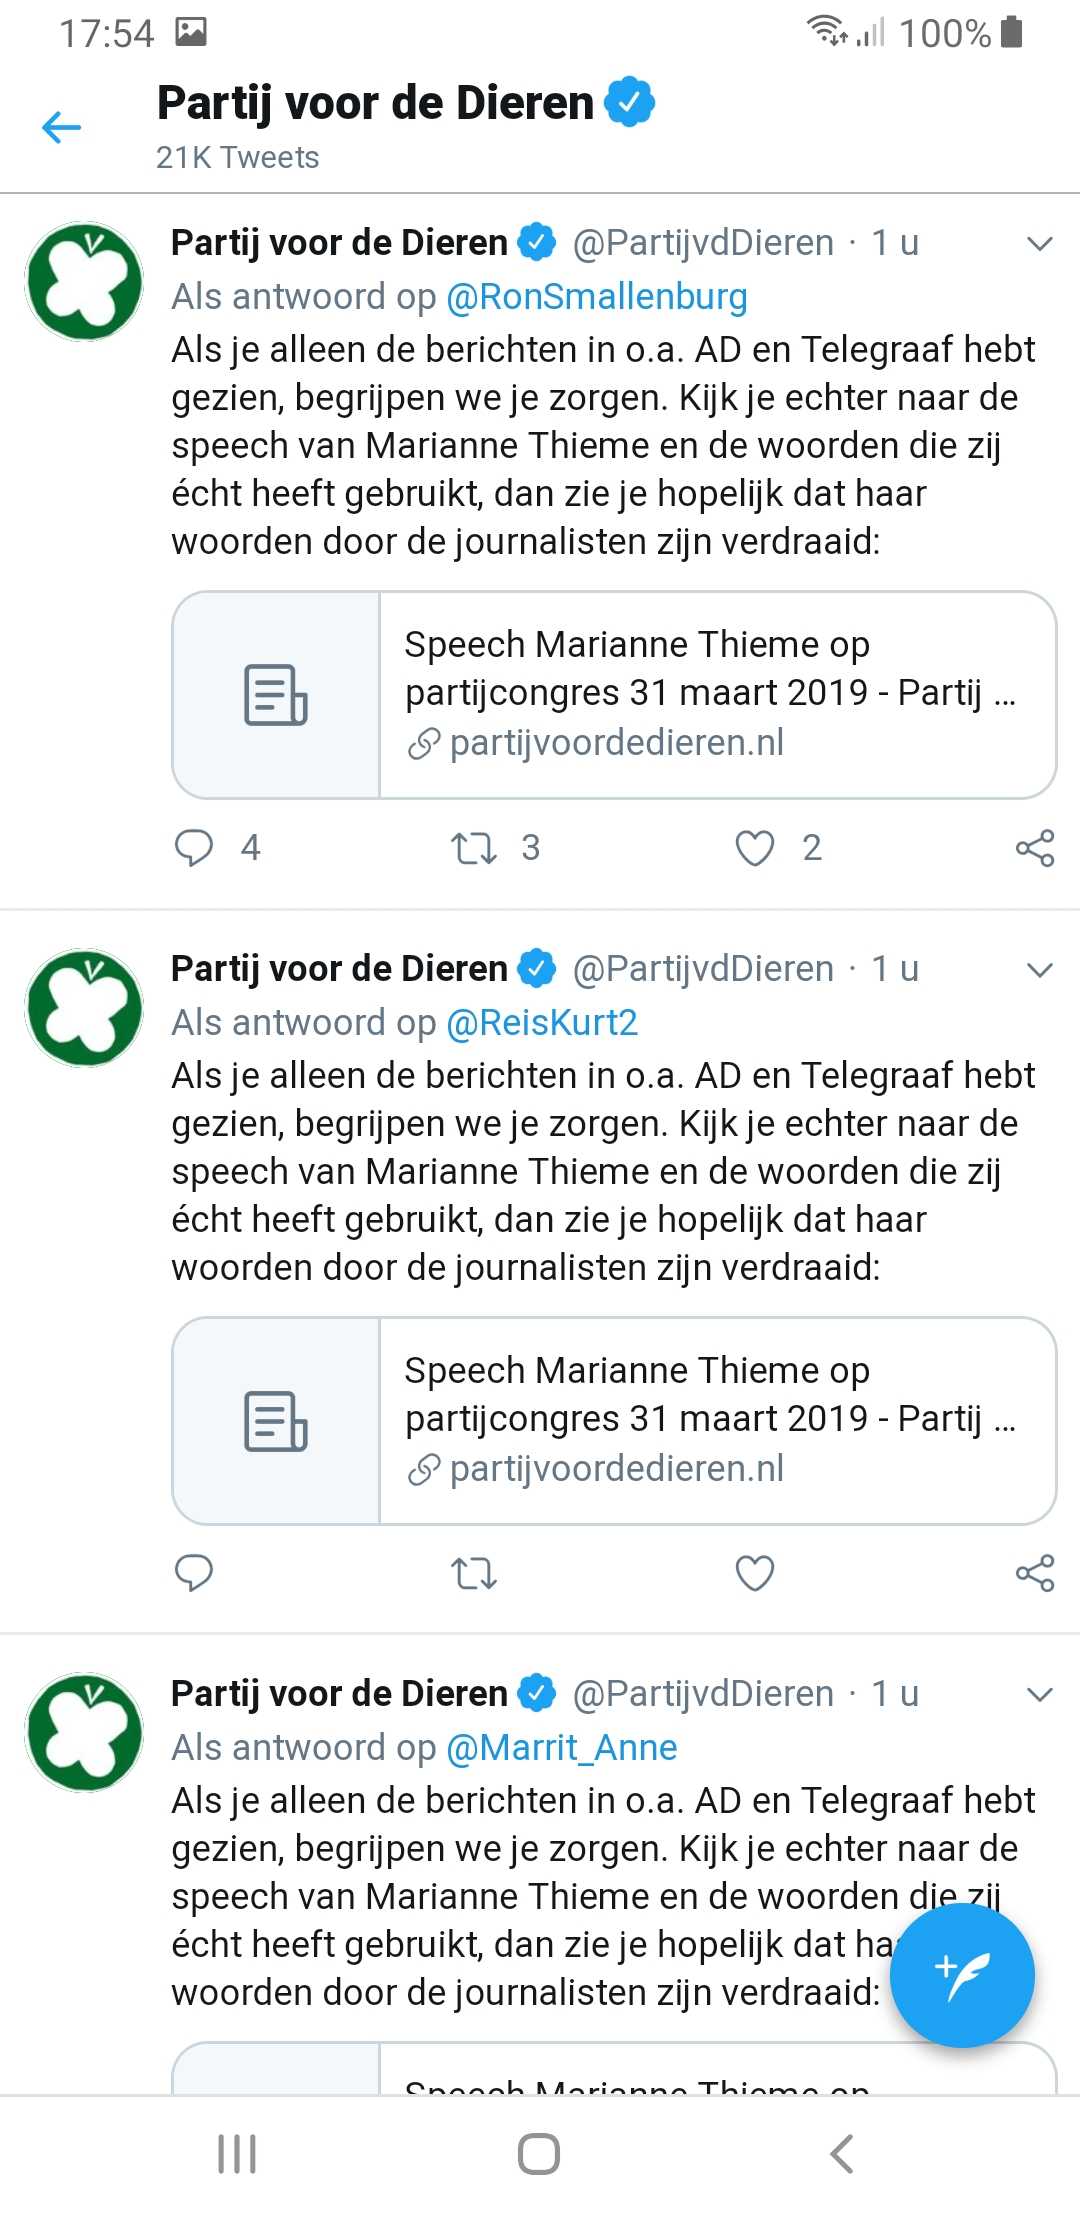Tap Partij voor de Dieren avatar on first tweet
This screenshot has height=2220, width=1080.
[x=85, y=281]
